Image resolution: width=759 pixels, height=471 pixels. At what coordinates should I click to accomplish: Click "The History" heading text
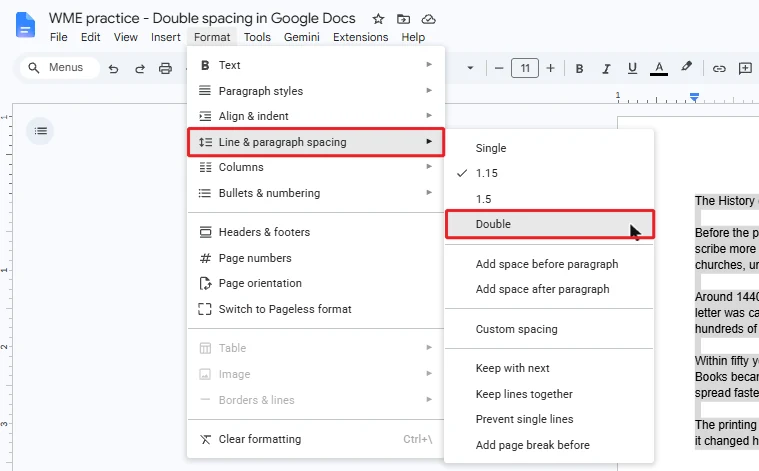pos(725,200)
